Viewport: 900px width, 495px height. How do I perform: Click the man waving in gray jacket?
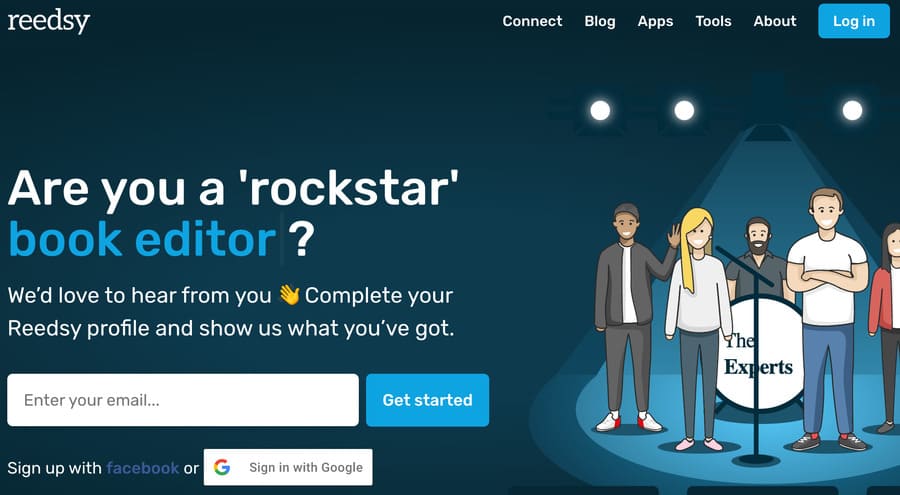click(x=631, y=318)
